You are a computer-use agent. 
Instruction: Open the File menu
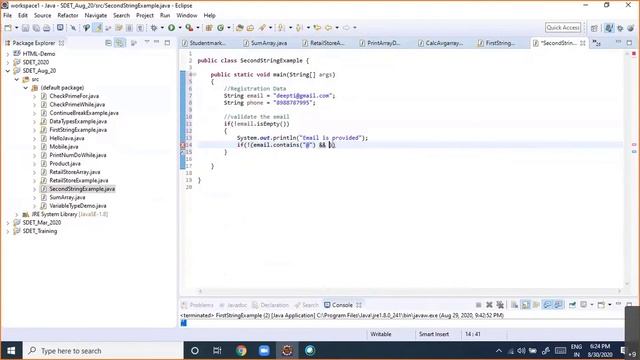(7, 16)
